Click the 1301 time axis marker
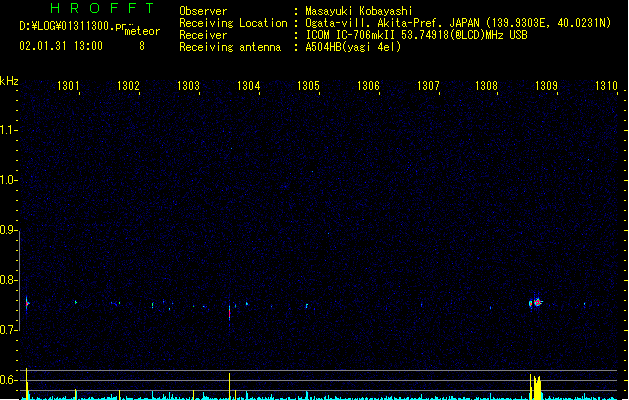This screenshot has height=400, width=629. point(68,86)
